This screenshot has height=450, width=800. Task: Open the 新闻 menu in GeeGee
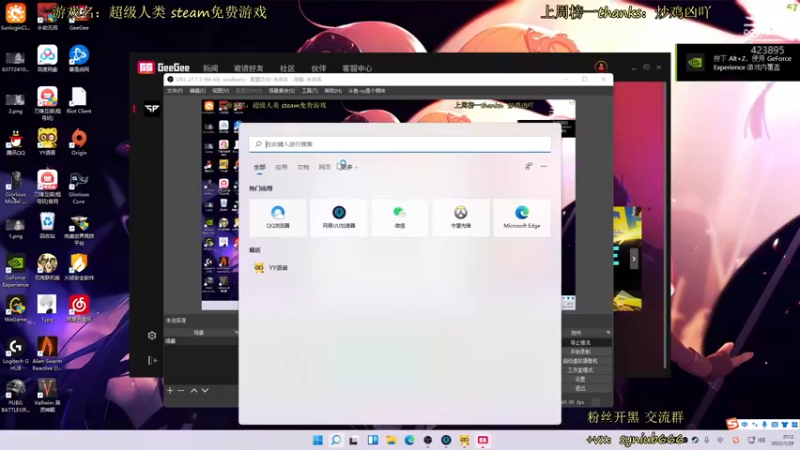tap(210, 68)
